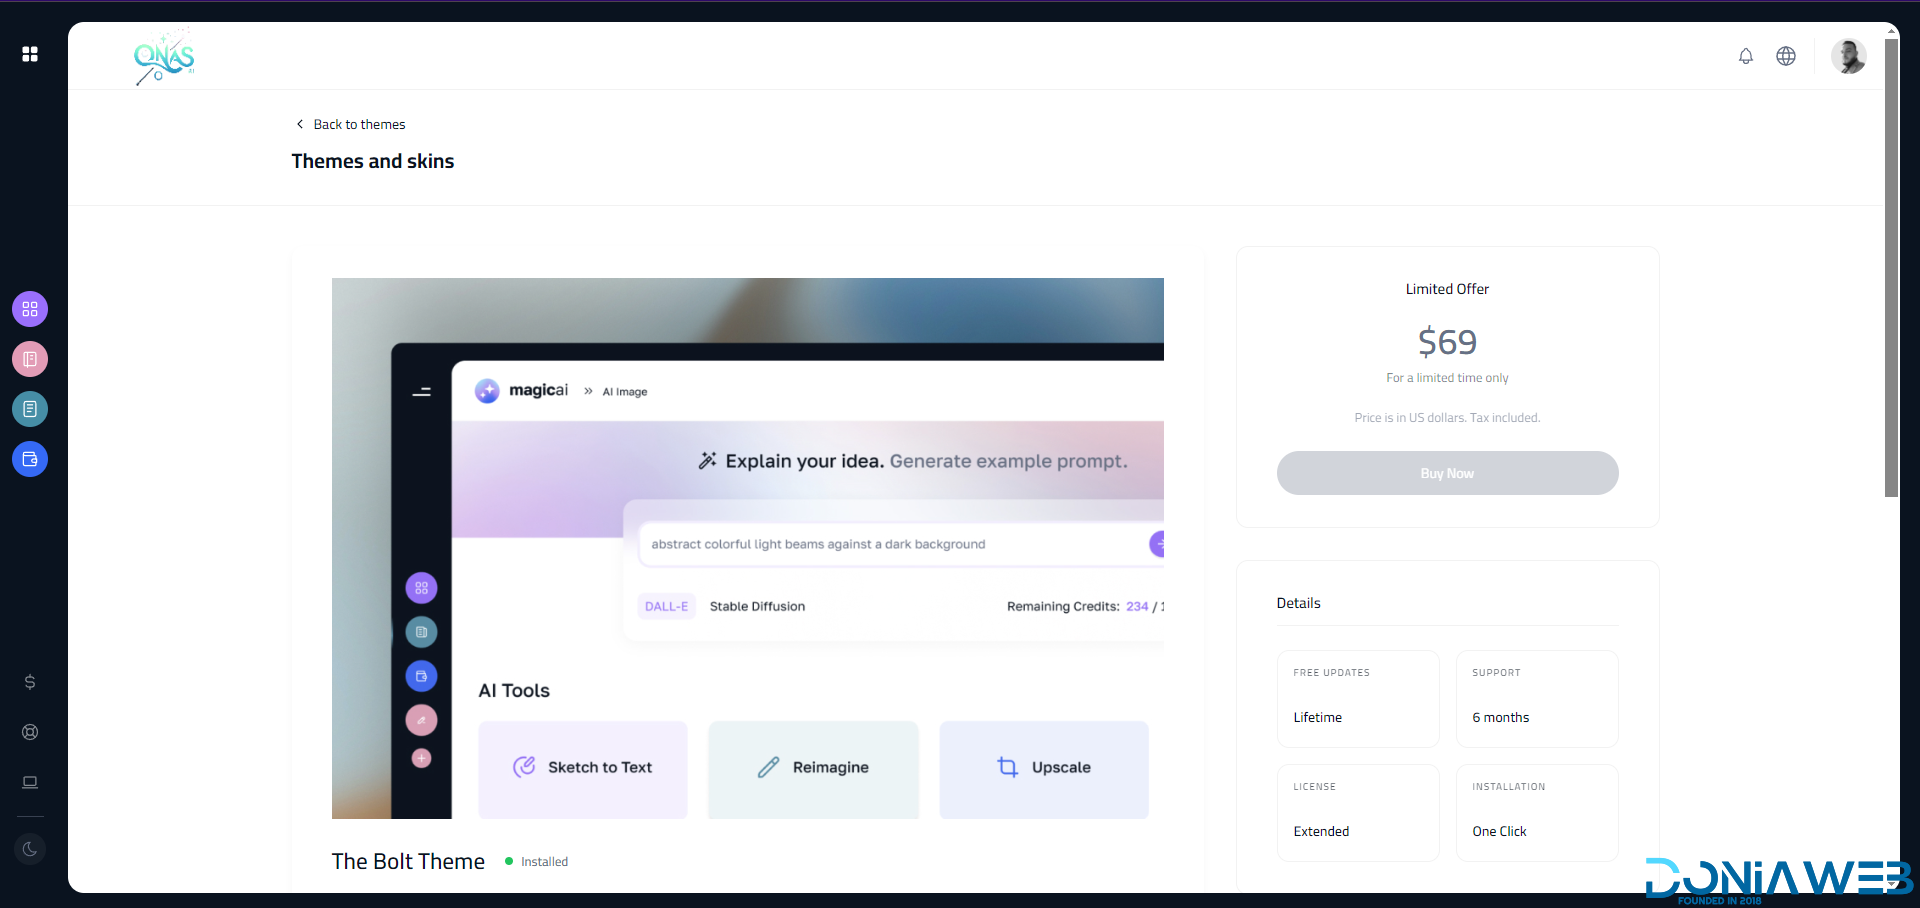Select the blue wallet sidebar icon

[30, 459]
